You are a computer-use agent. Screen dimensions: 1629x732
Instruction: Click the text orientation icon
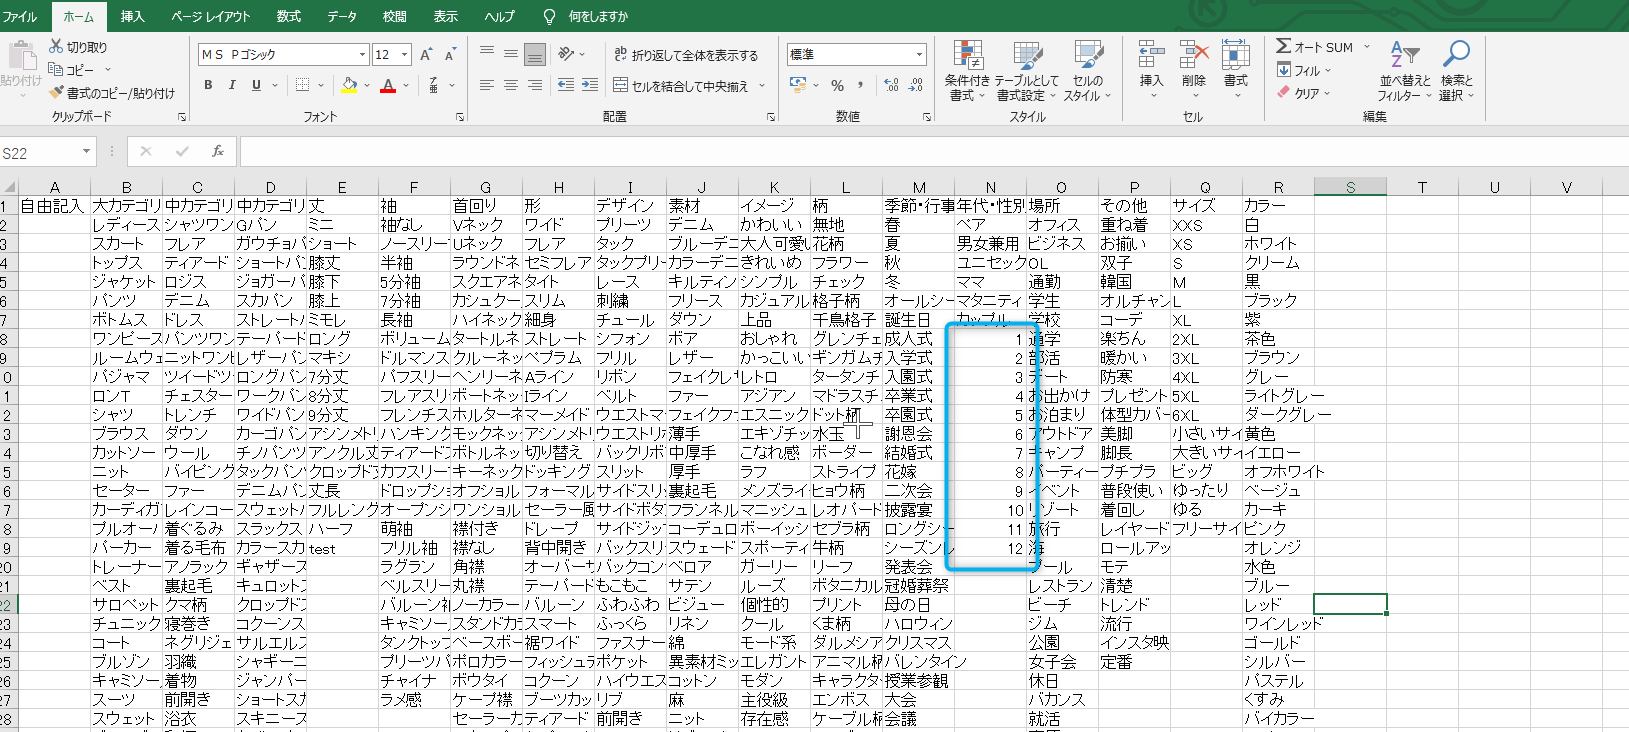(566, 54)
